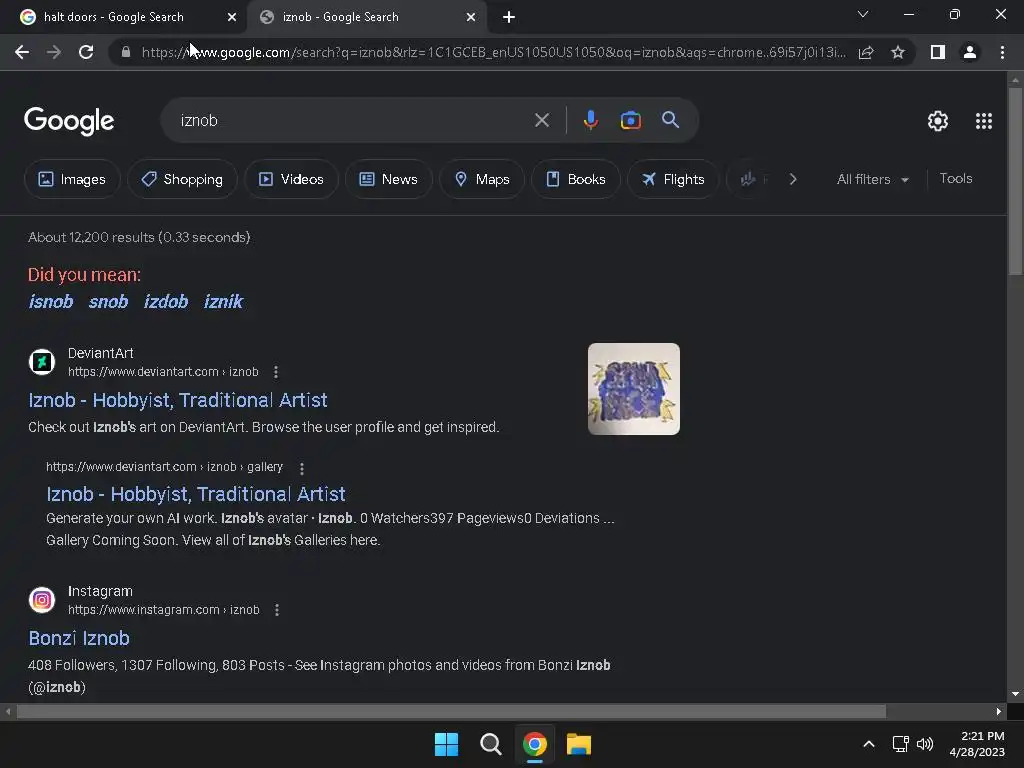Switch to halt doors search tab
The width and height of the screenshot is (1024, 768).
pos(124,18)
